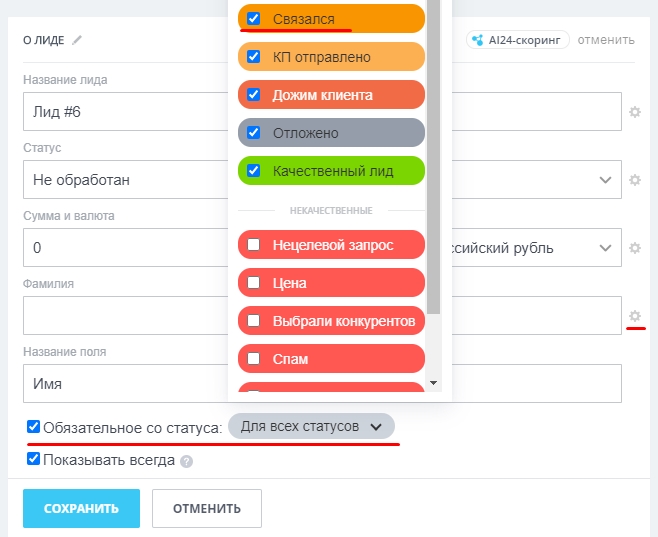Open the Статус dropdown chevron

click(x=605, y=180)
